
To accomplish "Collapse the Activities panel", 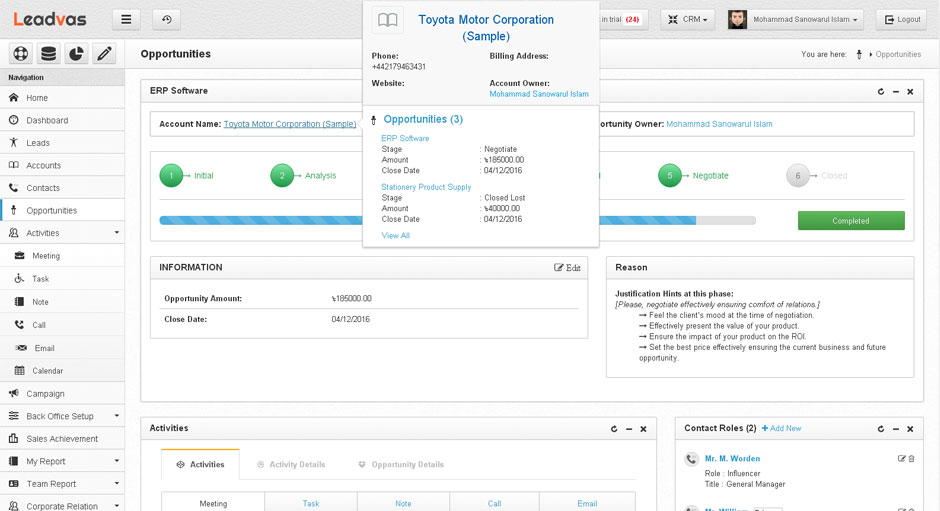I will [629, 429].
